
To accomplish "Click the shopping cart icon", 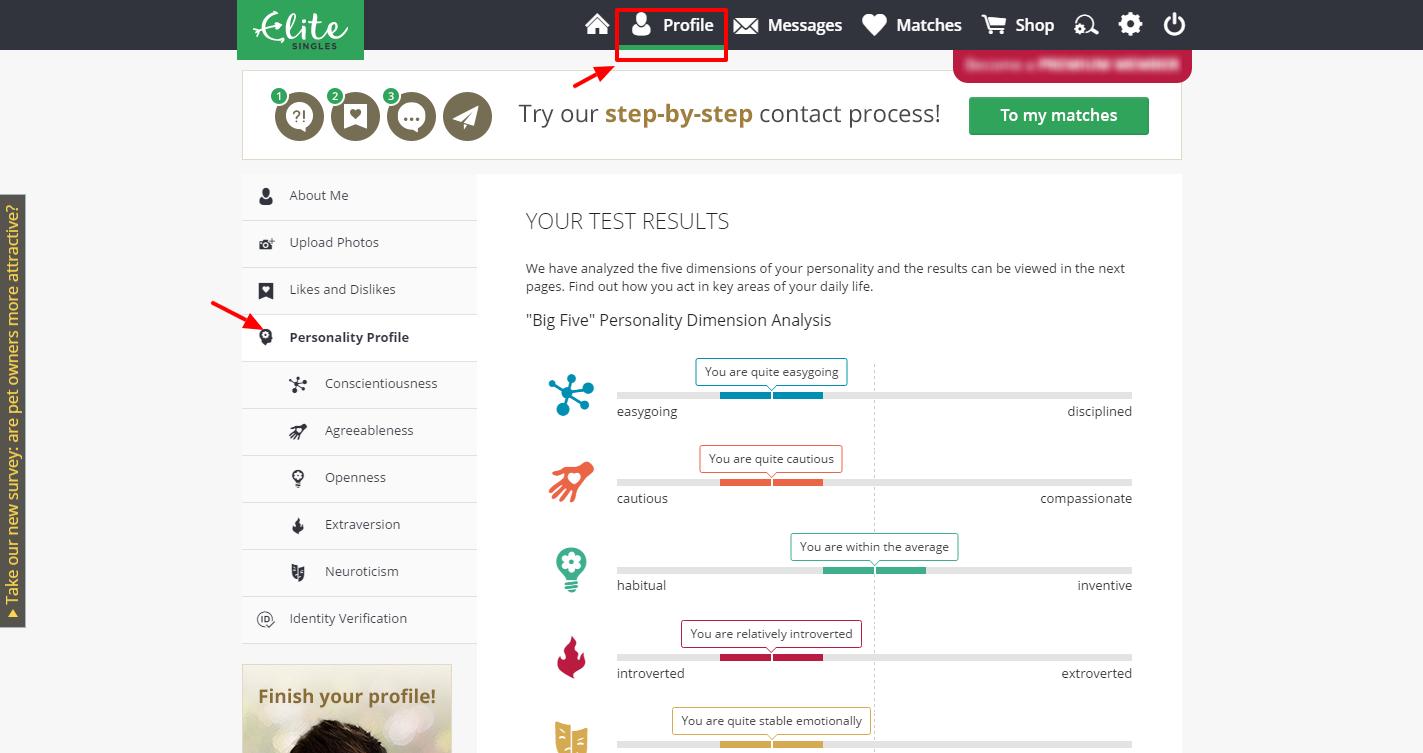I will tap(993, 25).
